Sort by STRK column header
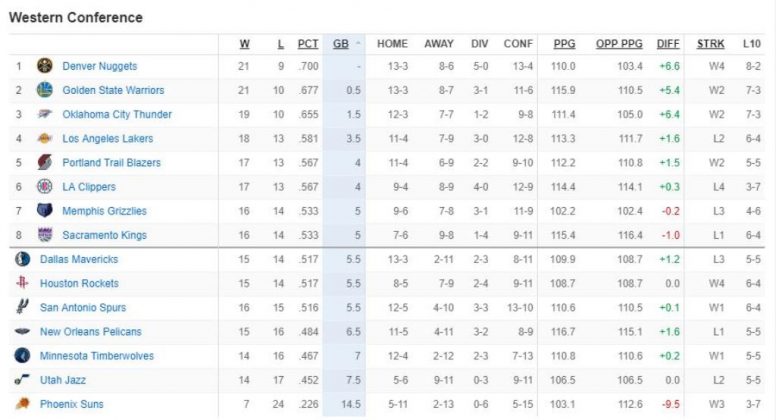The height and width of the screenshot is (420, 776). click(711, 44)
